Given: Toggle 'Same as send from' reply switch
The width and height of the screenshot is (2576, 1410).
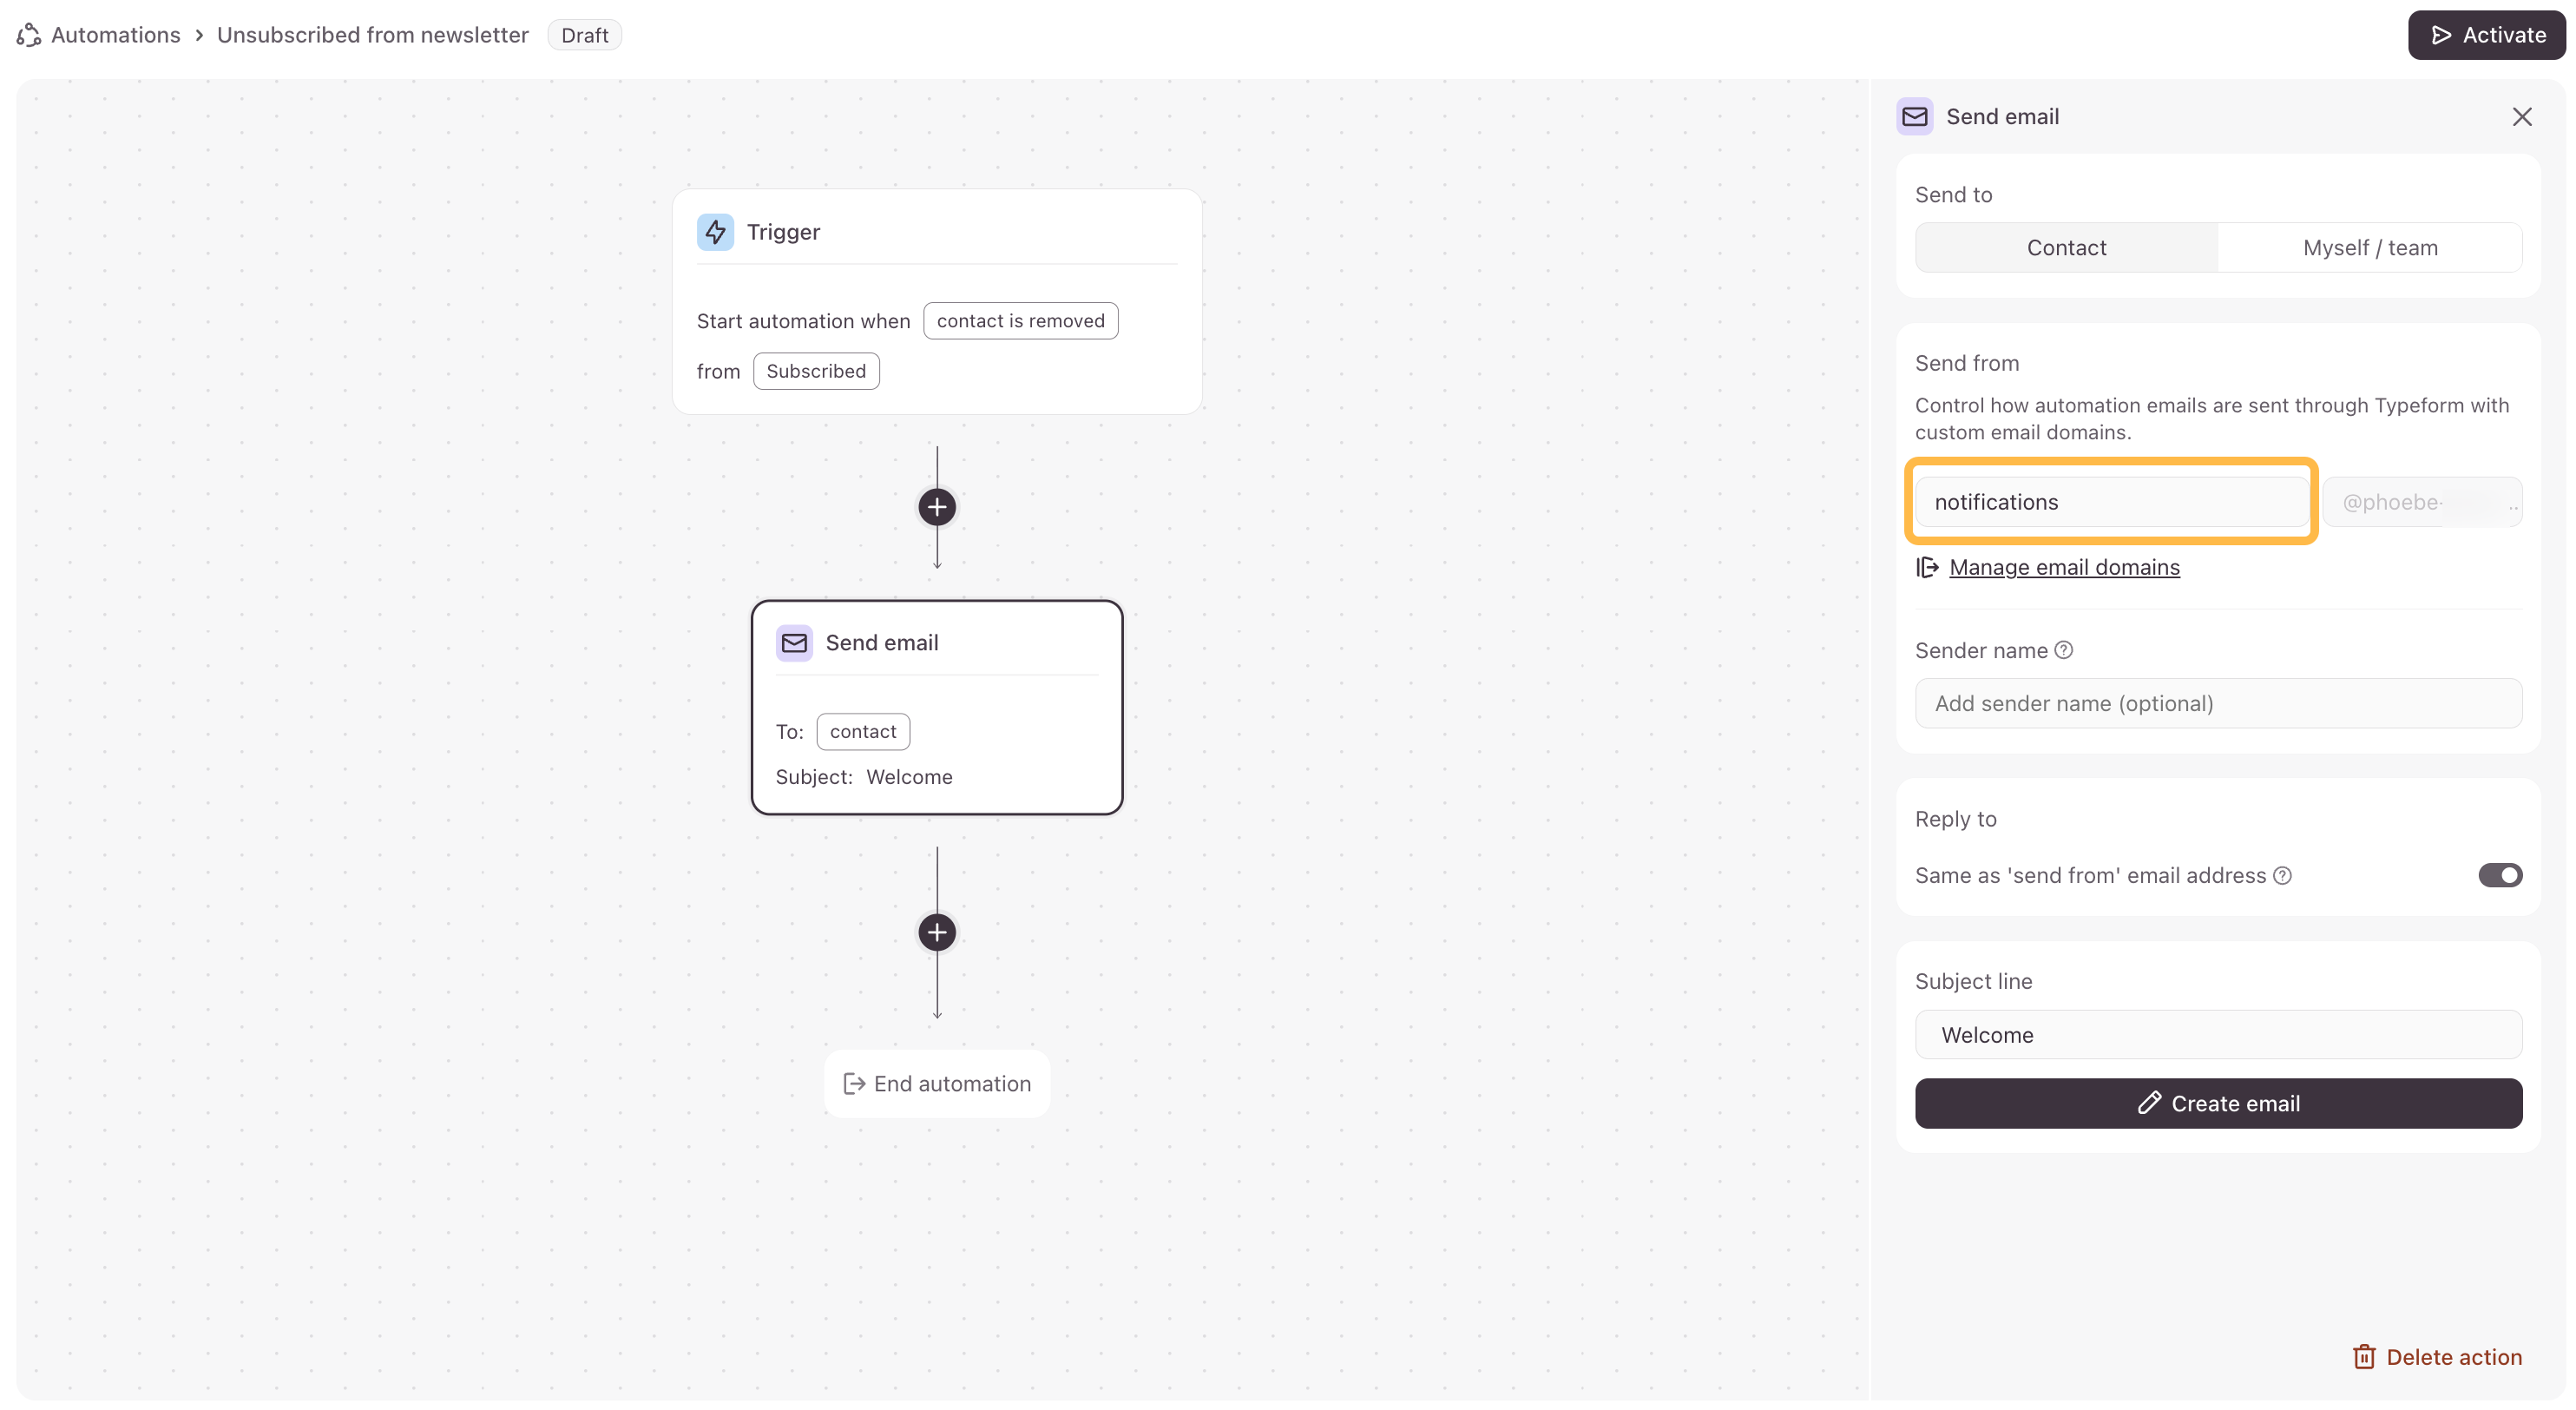Looking at the screenshot, I should click(2499, 876).
